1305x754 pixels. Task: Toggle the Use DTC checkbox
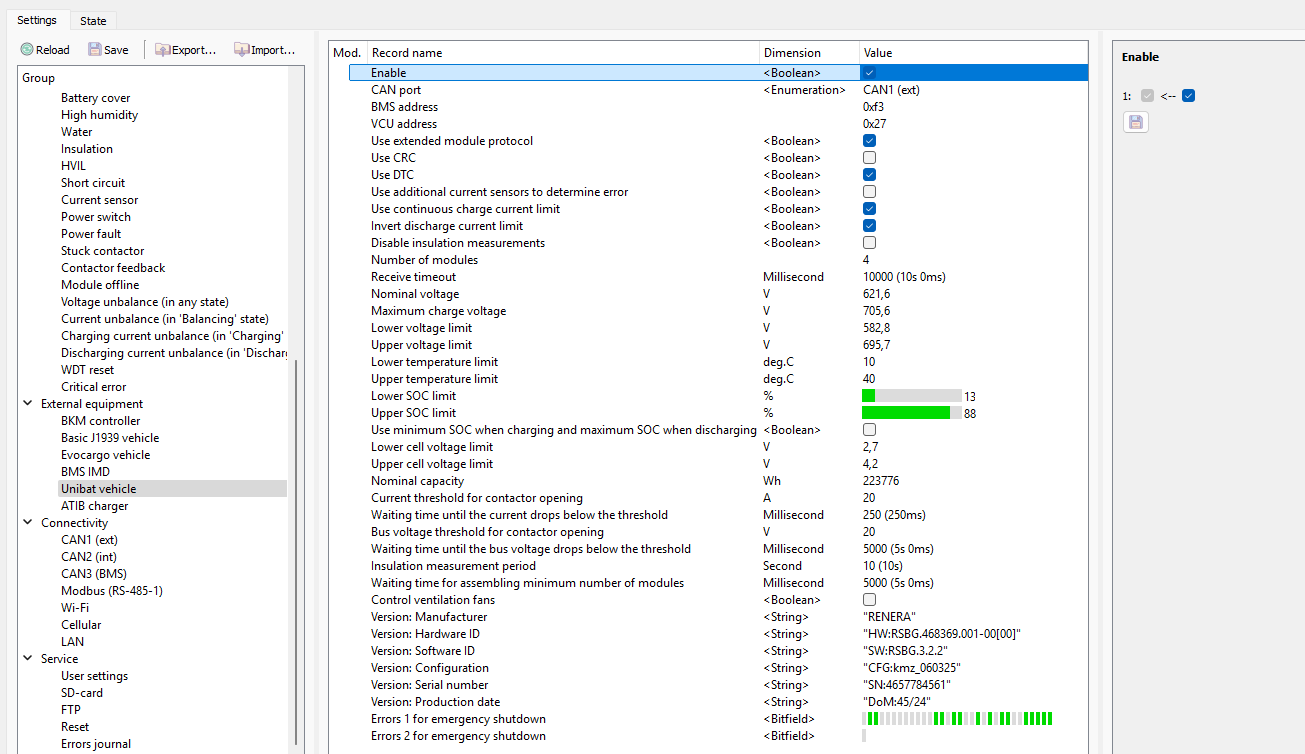click(870, 175)
